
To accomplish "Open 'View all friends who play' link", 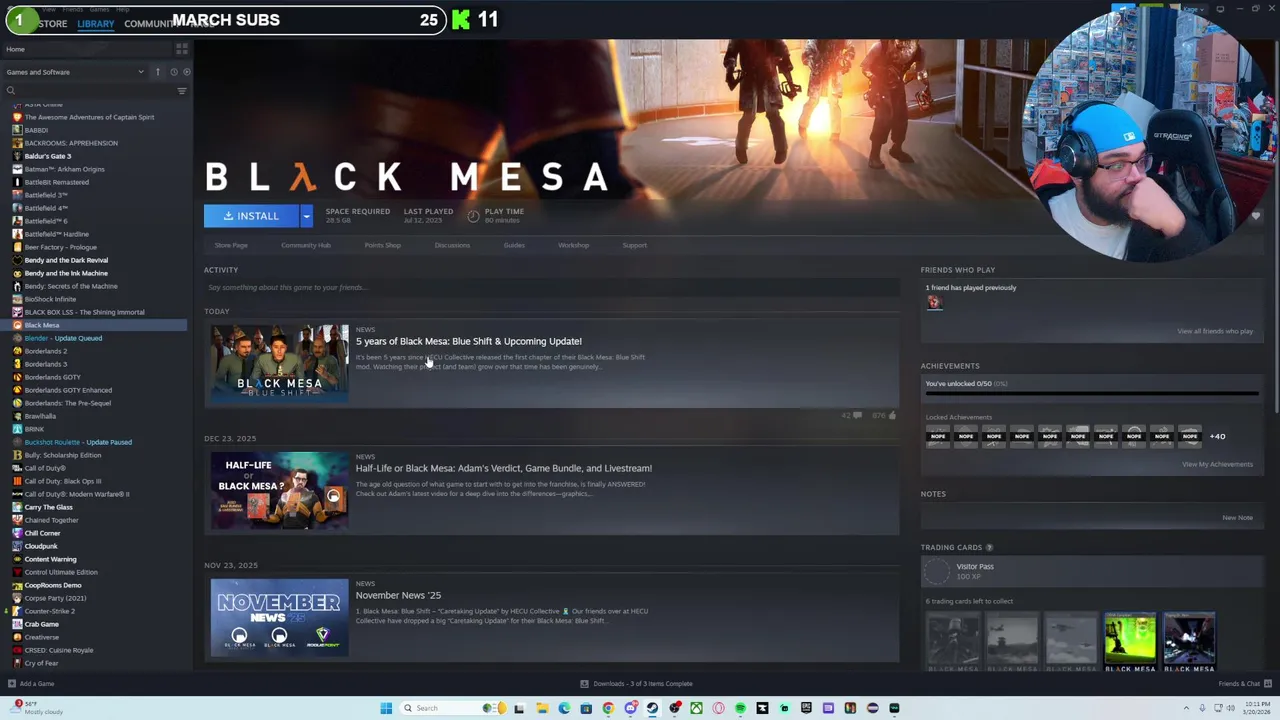I will point(1215,331).
